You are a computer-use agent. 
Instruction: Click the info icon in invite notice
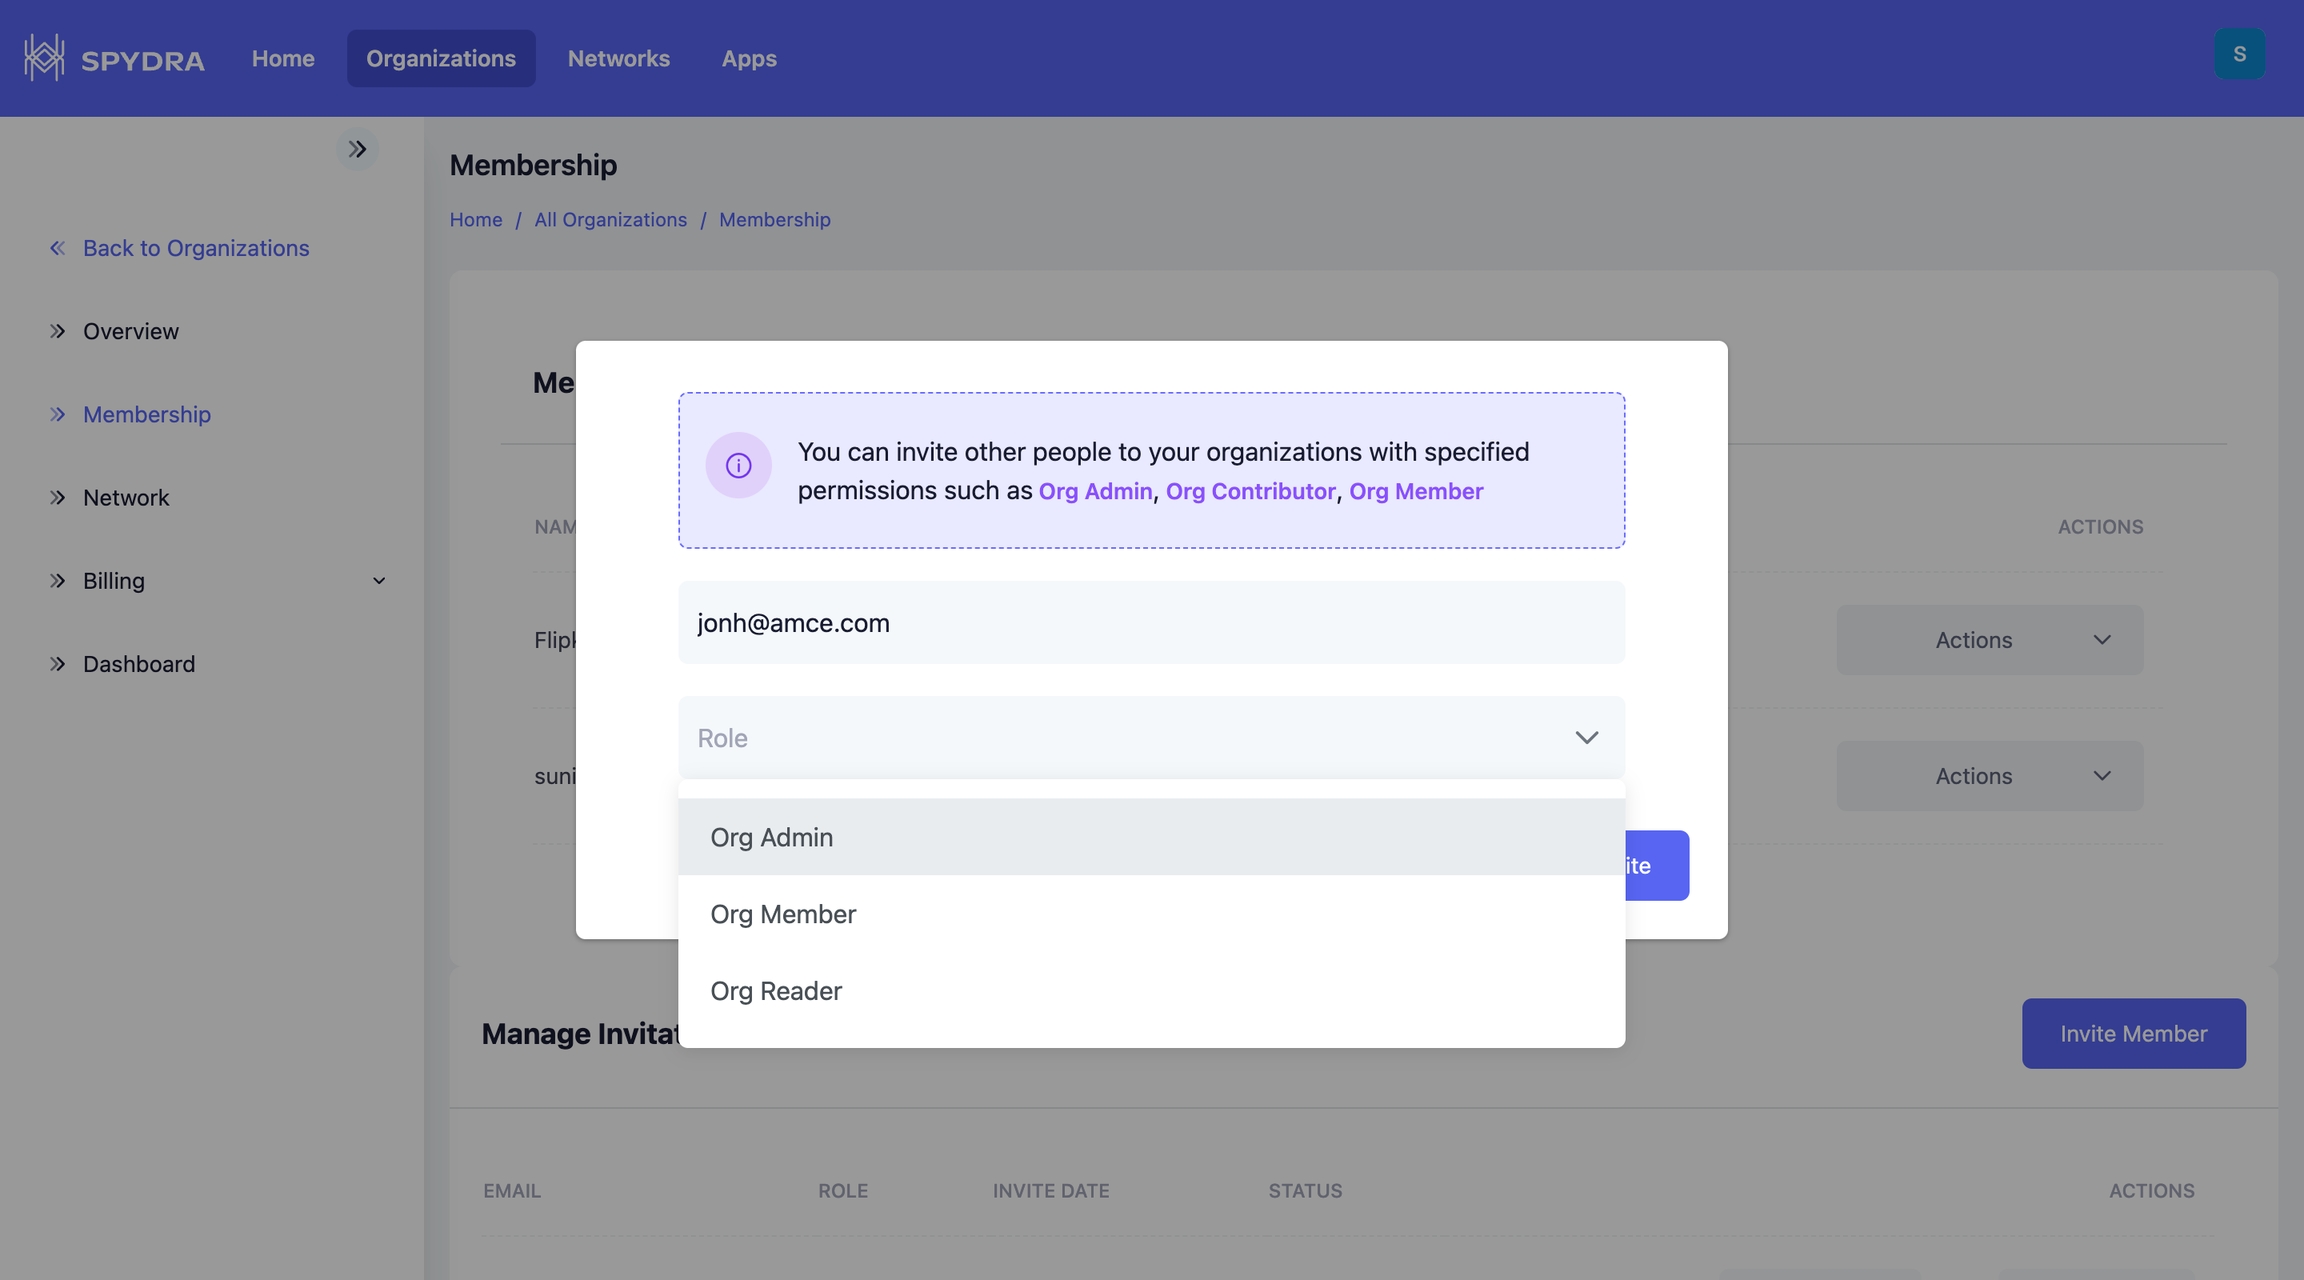coord(738,465)
